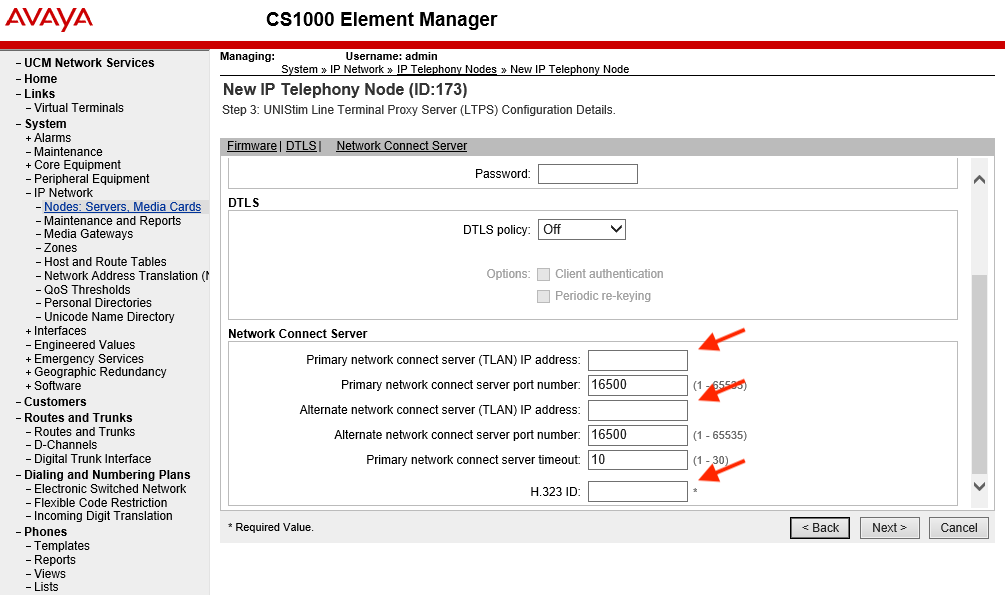The image size is (1005, 595).
Task: Click System in the breadcrumb
Action: (299, 69)
